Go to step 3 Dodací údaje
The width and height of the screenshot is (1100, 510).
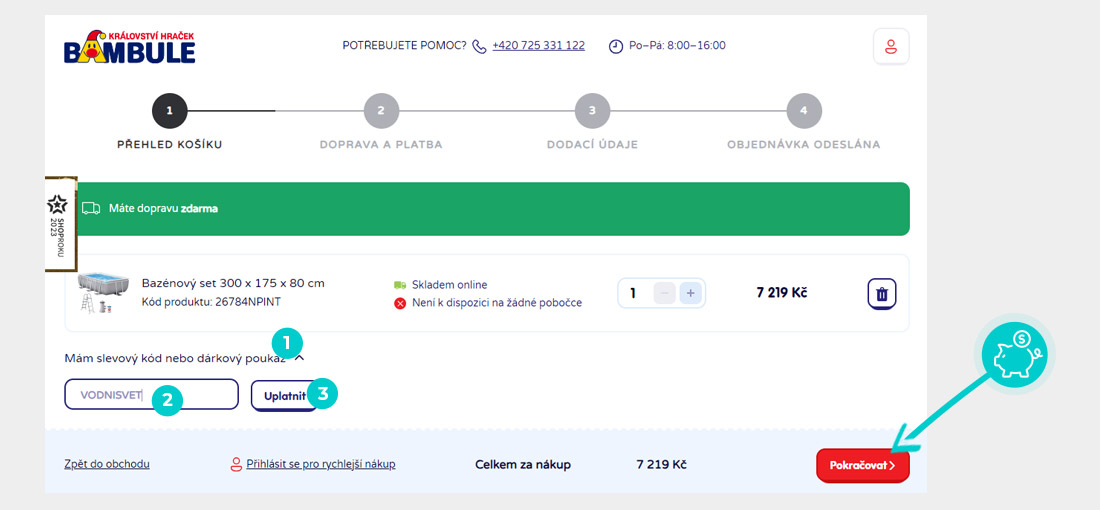pos(592,111)
